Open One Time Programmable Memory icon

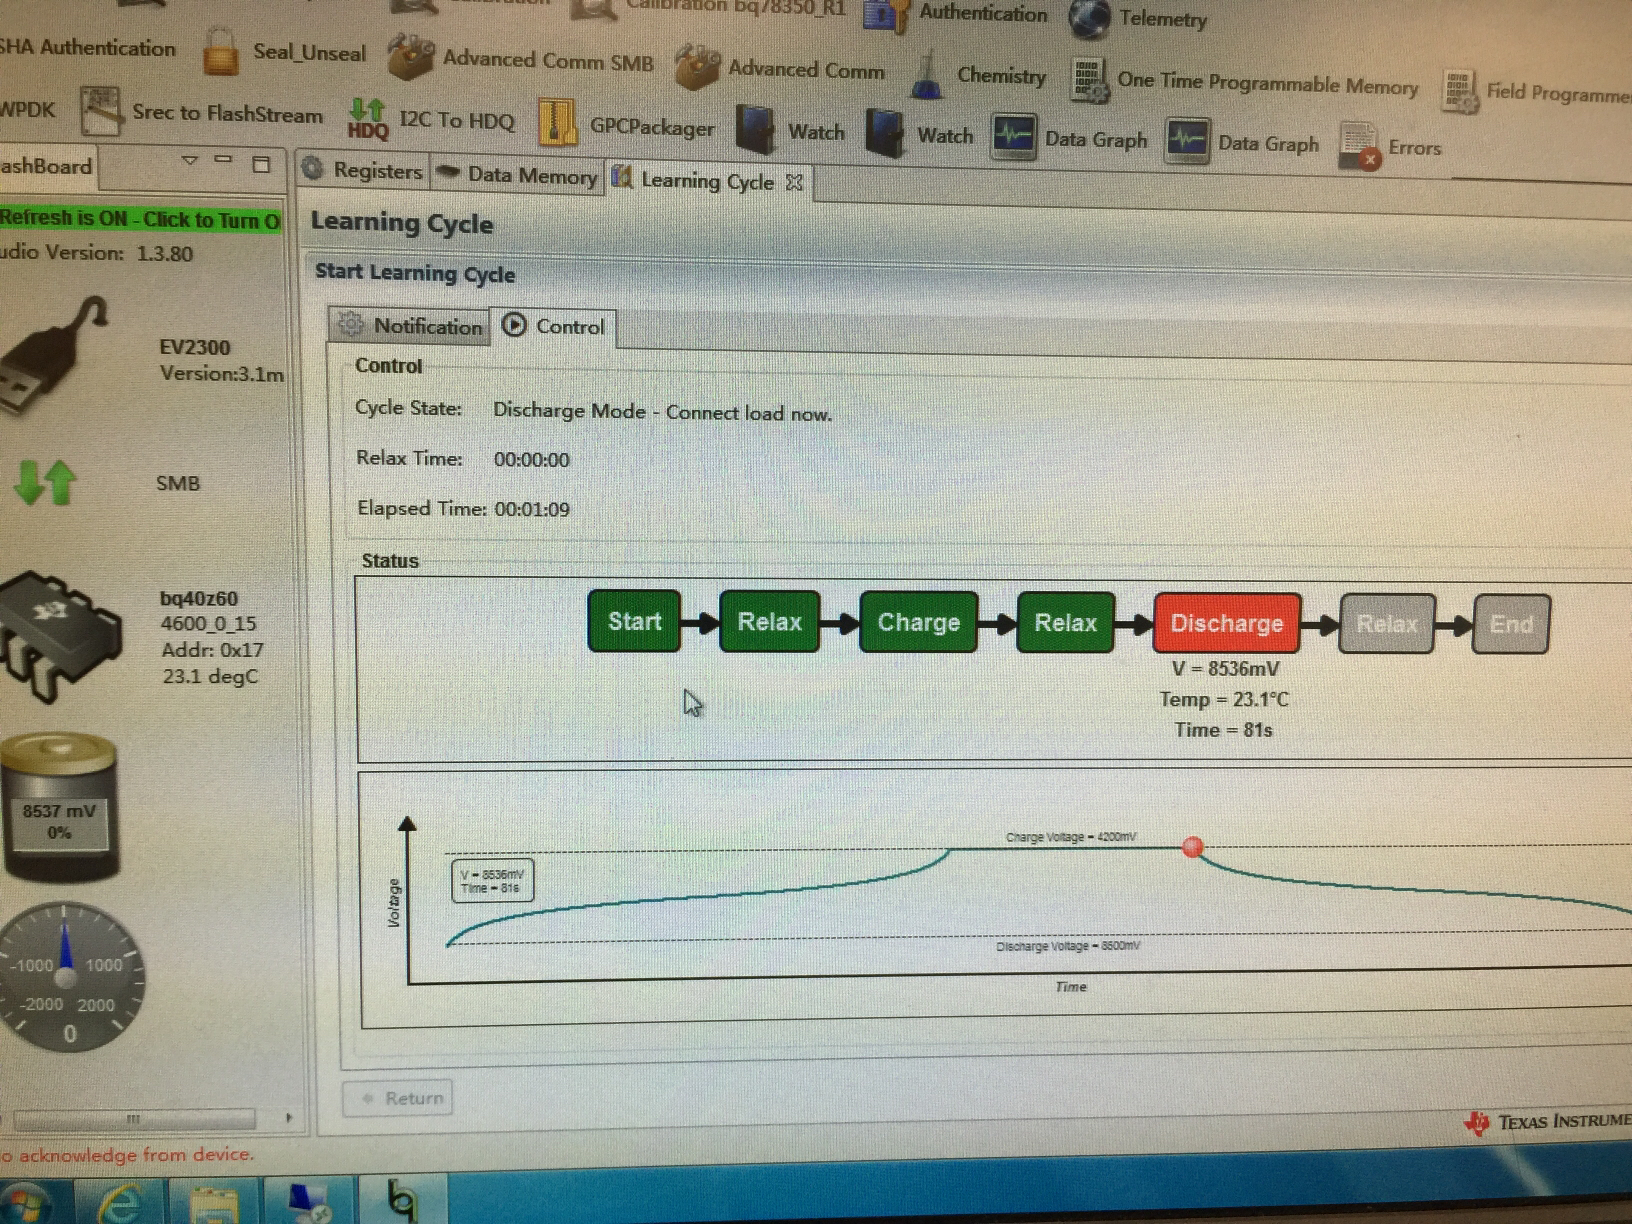tap(1088, 79)
